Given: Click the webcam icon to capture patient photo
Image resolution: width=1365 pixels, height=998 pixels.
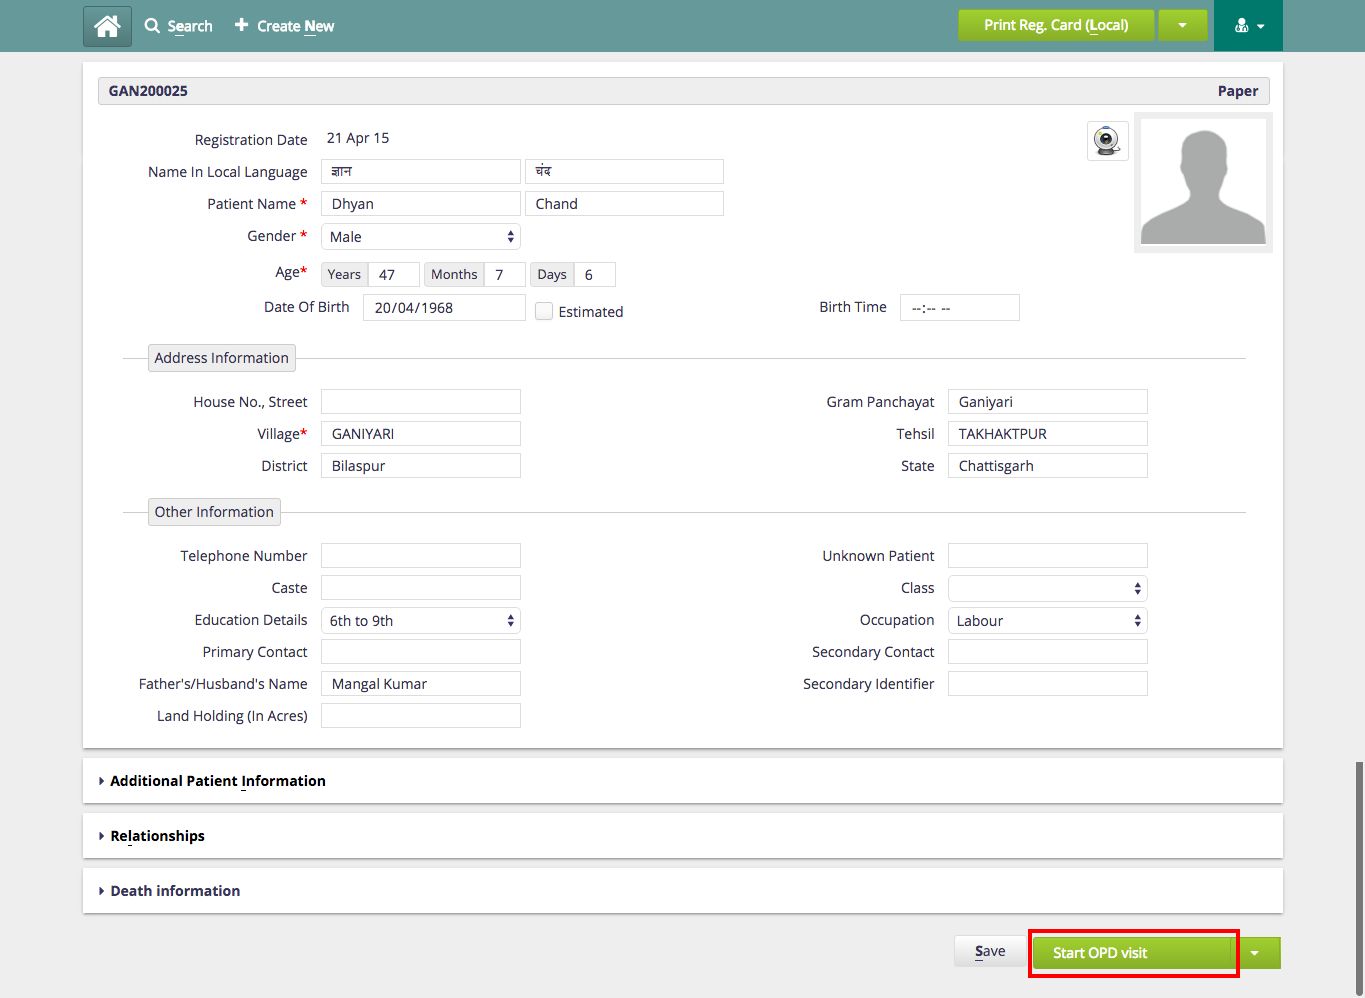Looking at the screenshot, I should [x=1107, y=140].
